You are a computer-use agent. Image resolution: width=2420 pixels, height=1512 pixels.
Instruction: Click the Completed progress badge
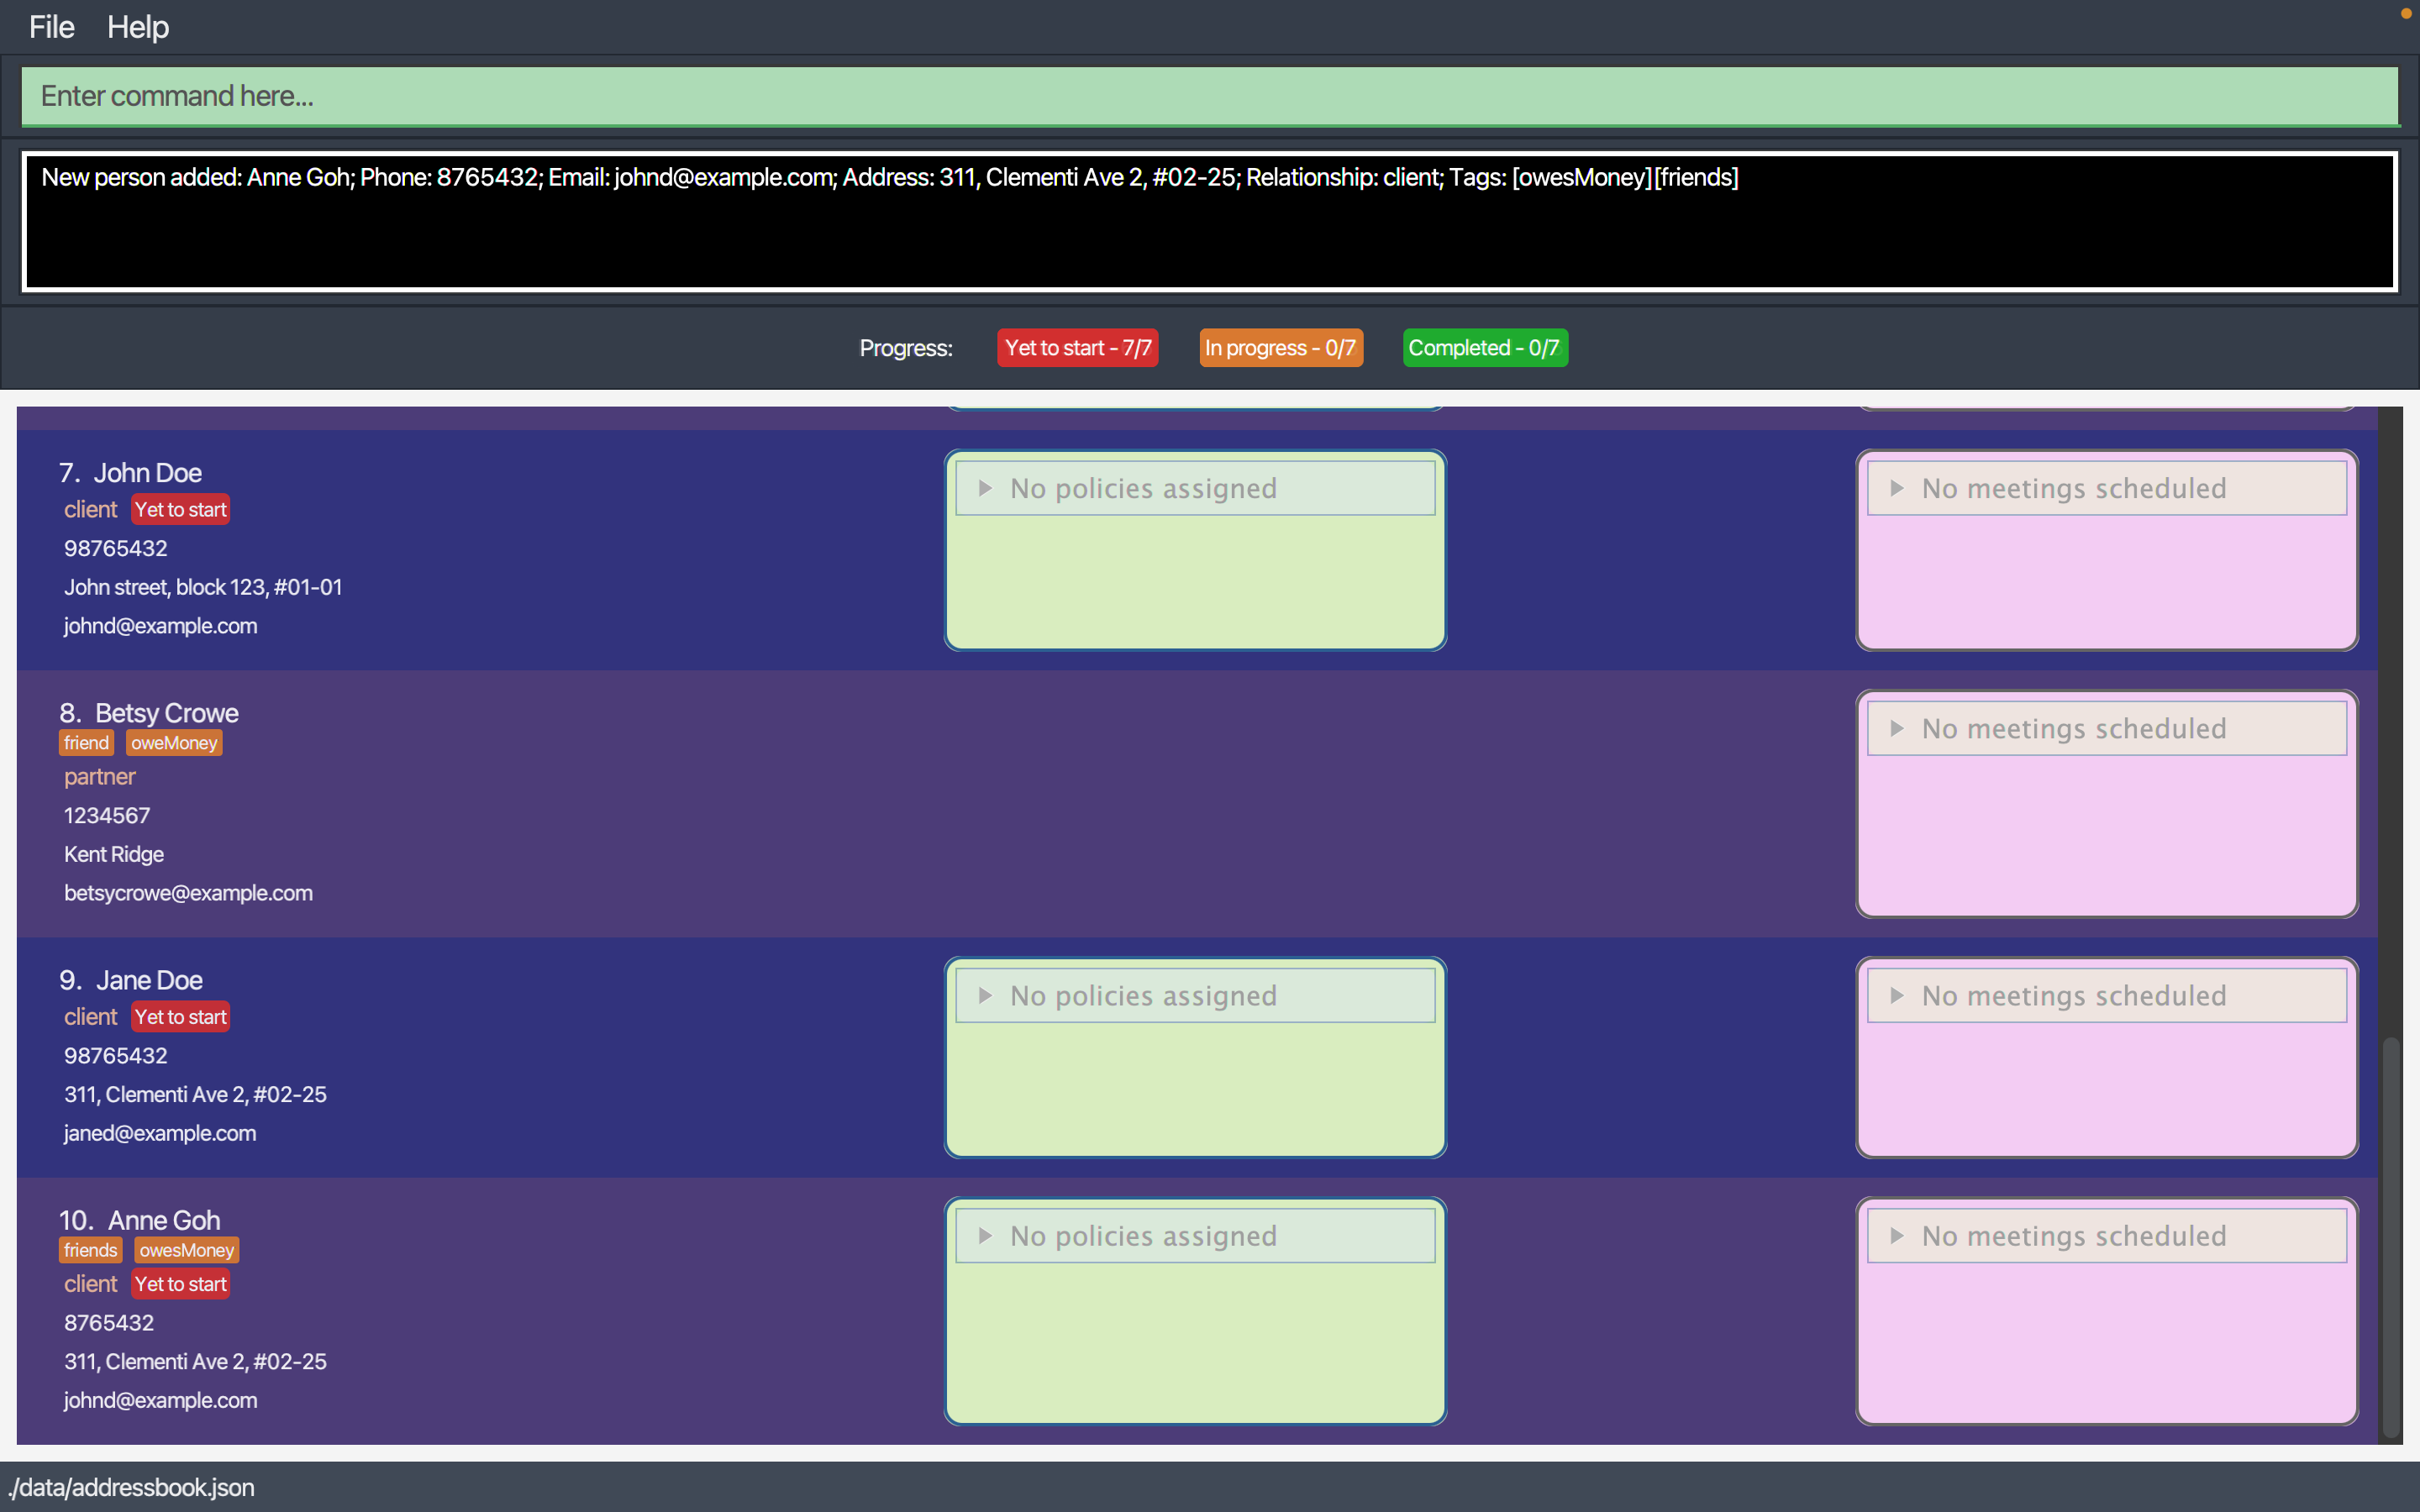pyautogui.click(x=1484, y=348)
